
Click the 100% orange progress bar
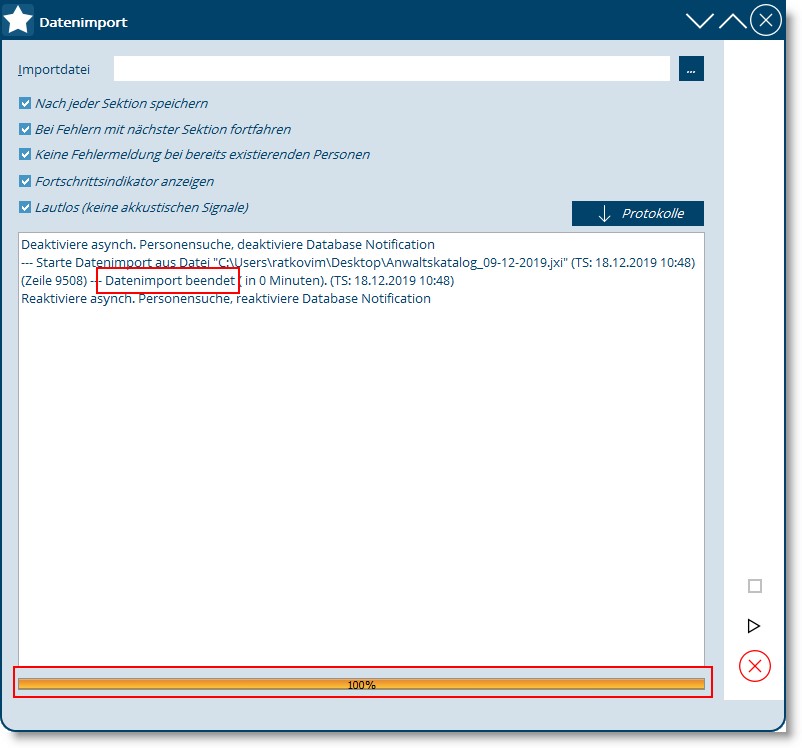click(361, 684)
